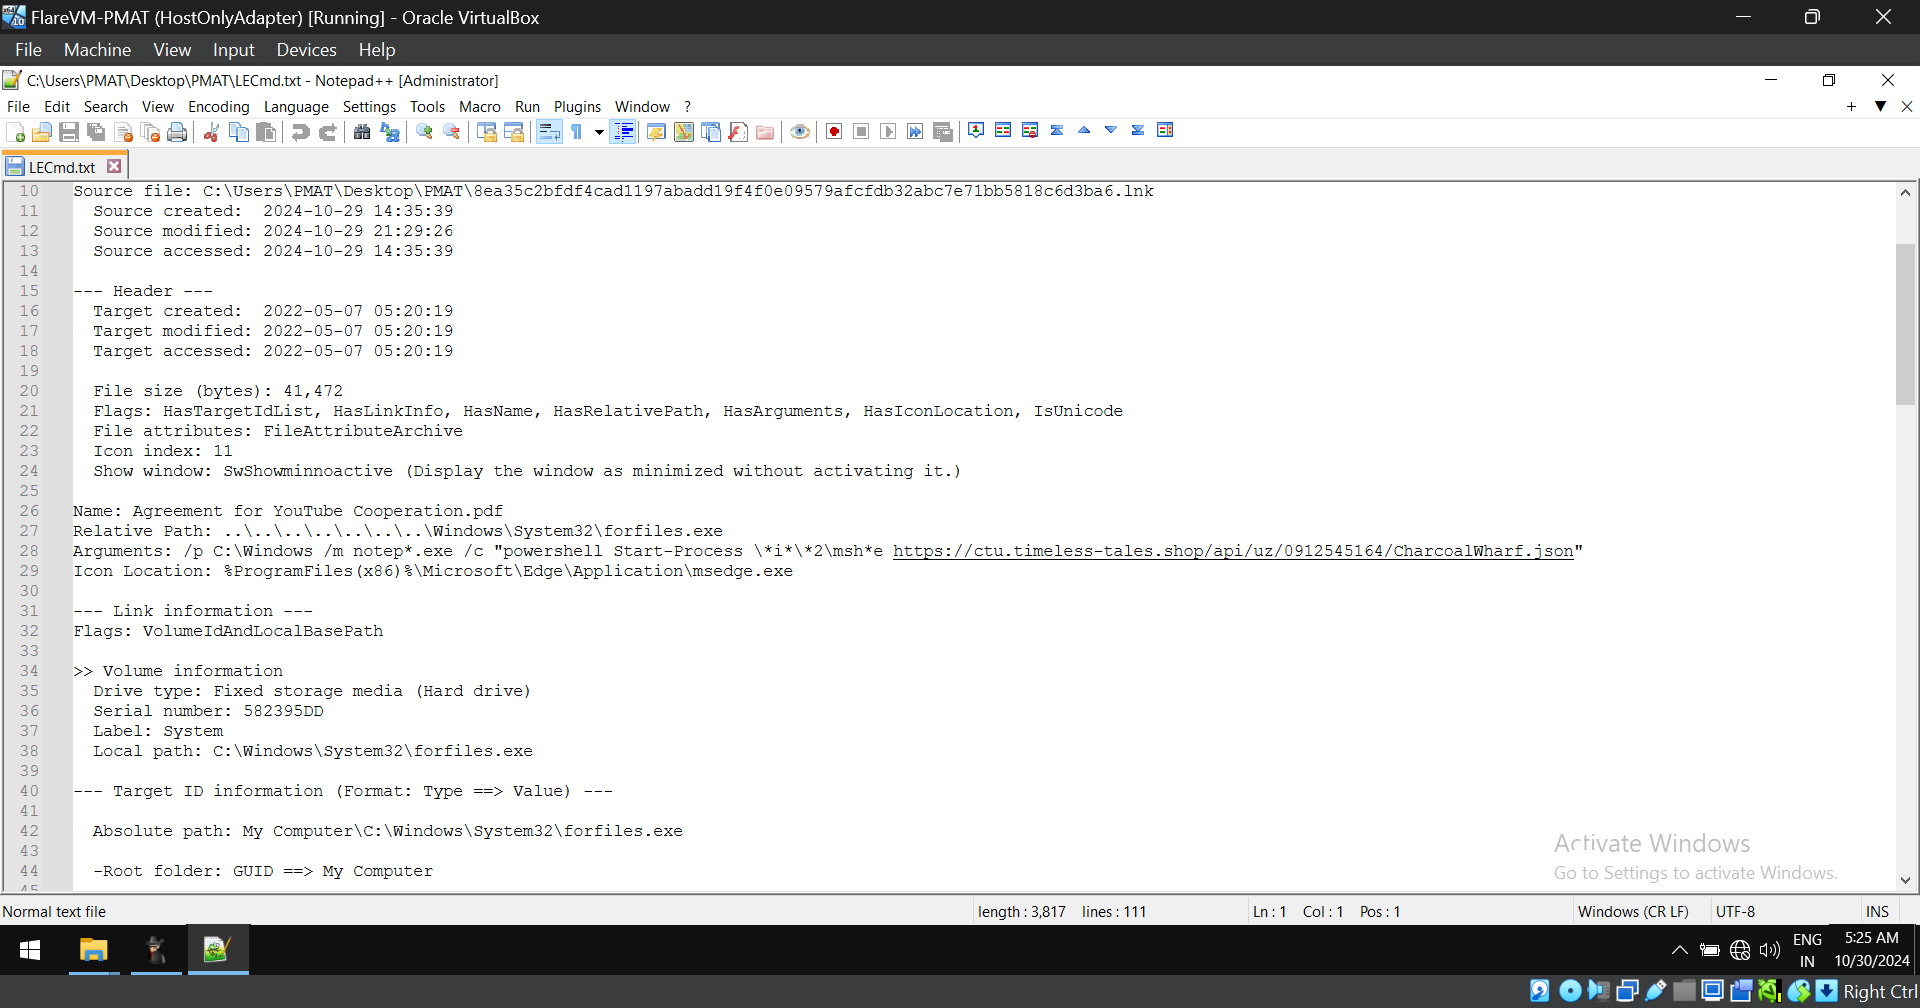This screenshot has width=1920, height=1008.
Task: Click the Notepad++ taskbar icon
Action: coord(217,950)
